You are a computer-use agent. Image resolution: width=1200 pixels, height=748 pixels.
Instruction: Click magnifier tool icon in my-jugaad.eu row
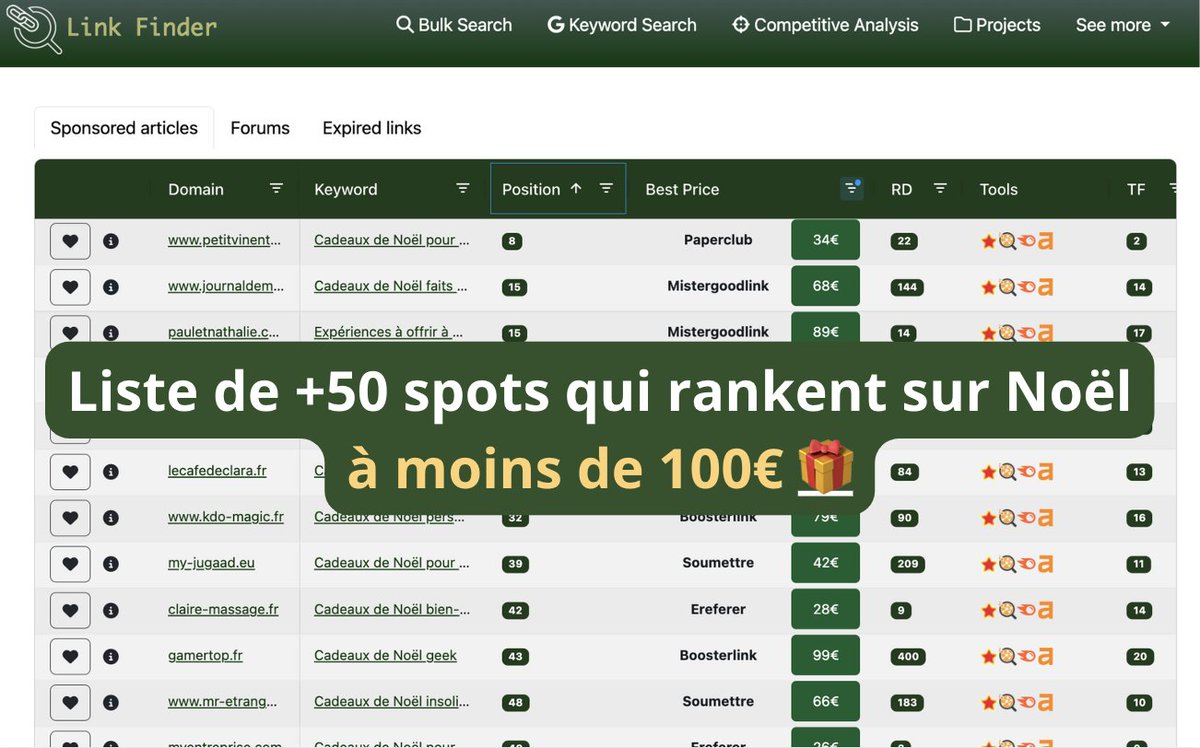pos(1007,564)
